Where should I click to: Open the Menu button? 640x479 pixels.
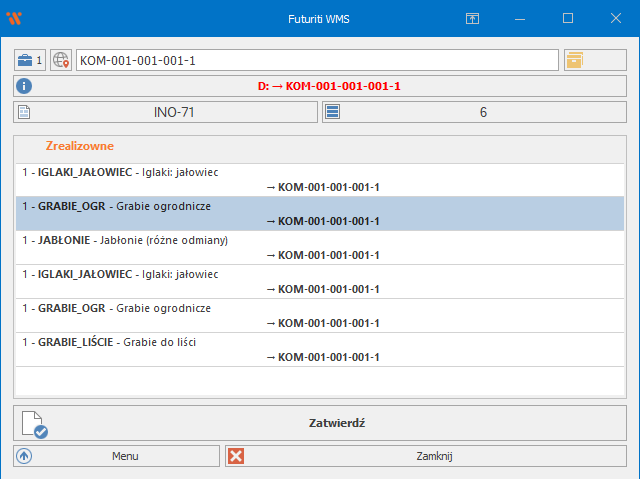point(117,456)
